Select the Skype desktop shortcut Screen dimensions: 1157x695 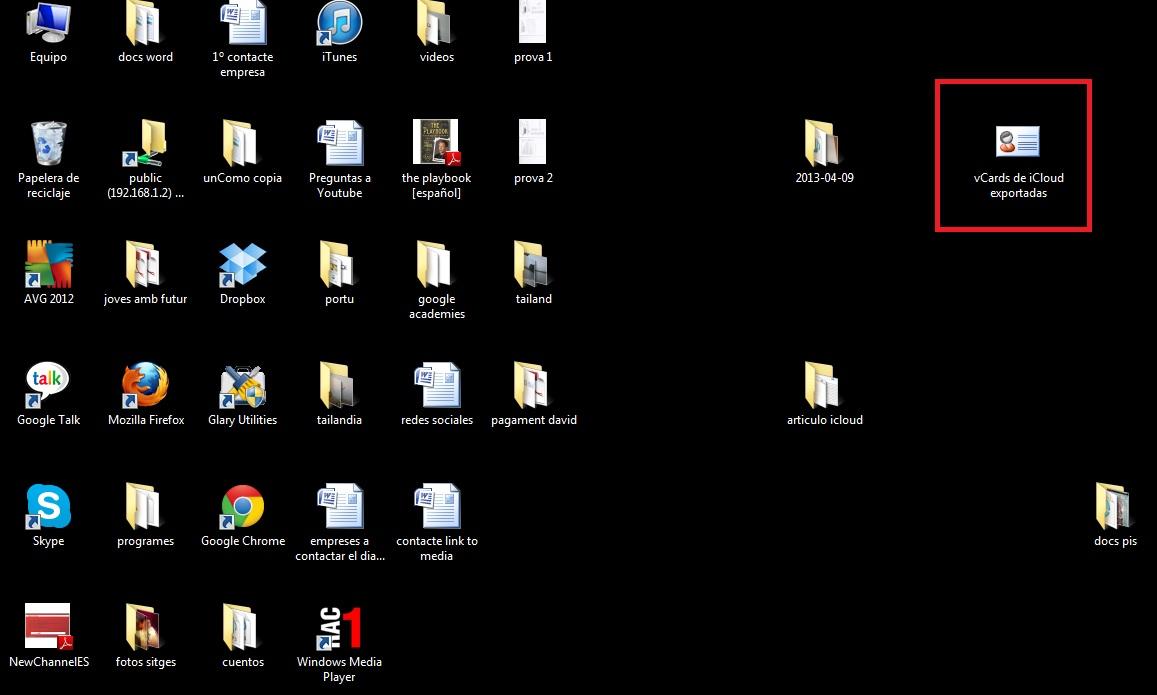[x=48, y=508]
